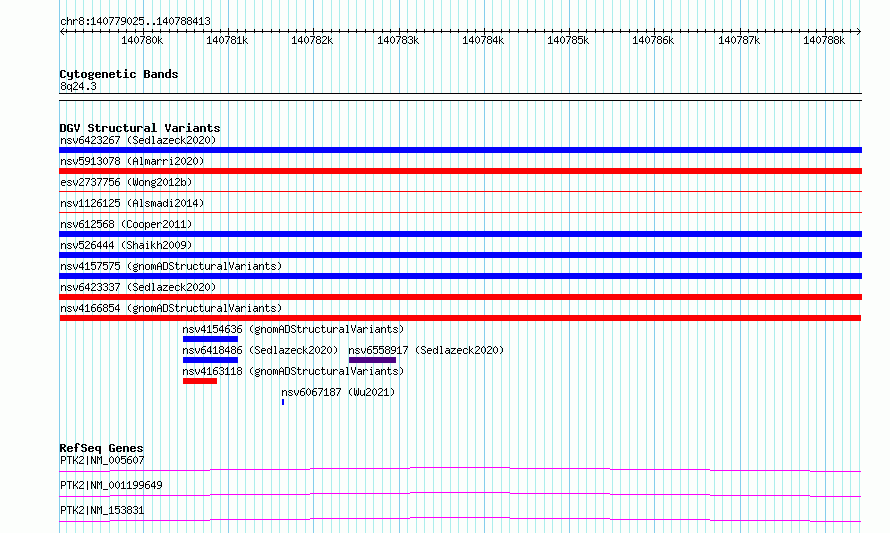Image resolution: width=890 pixels, height=533 pixels.
Task: Click the short red bar of nsv4163118
Action: 200,381
